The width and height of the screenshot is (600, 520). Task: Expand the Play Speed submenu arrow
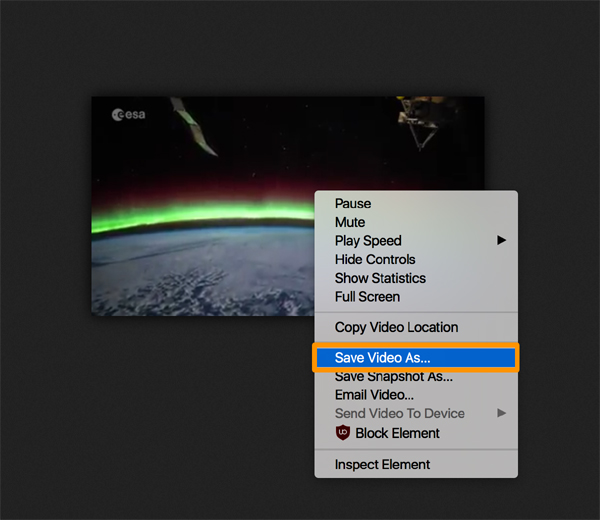click(501, 241)
